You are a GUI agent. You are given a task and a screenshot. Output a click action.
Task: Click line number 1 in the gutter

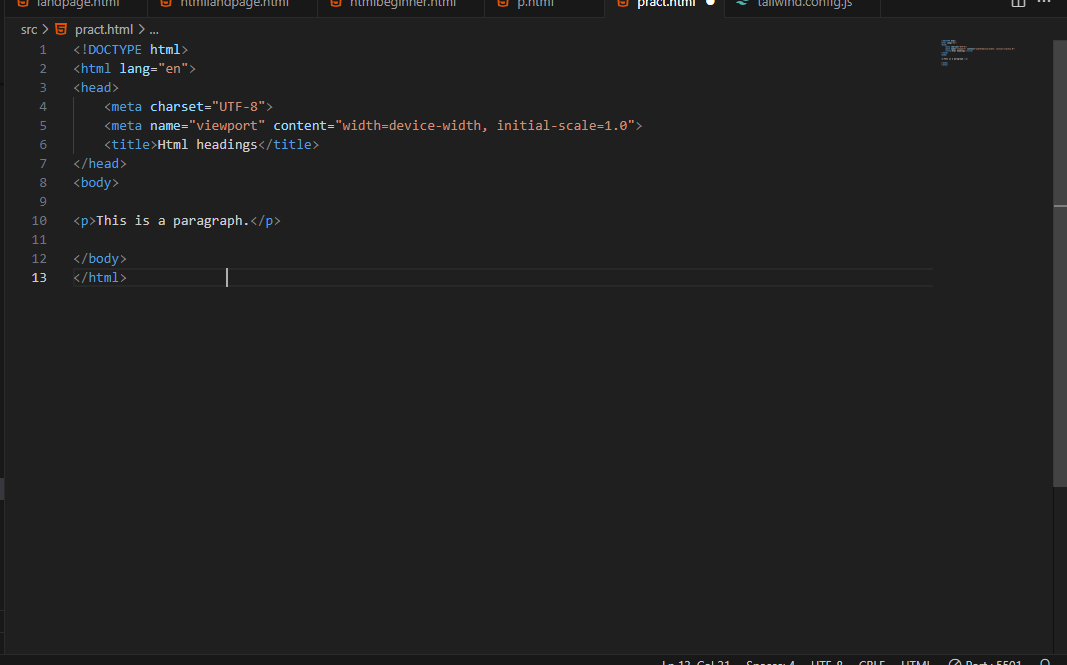pyautogui.click(x=43, y=50)
